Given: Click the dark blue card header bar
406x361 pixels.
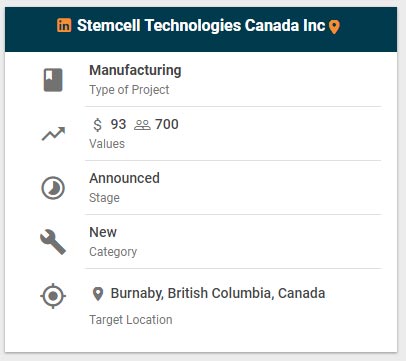Looking at the screenshot, I should click(201, 29).
